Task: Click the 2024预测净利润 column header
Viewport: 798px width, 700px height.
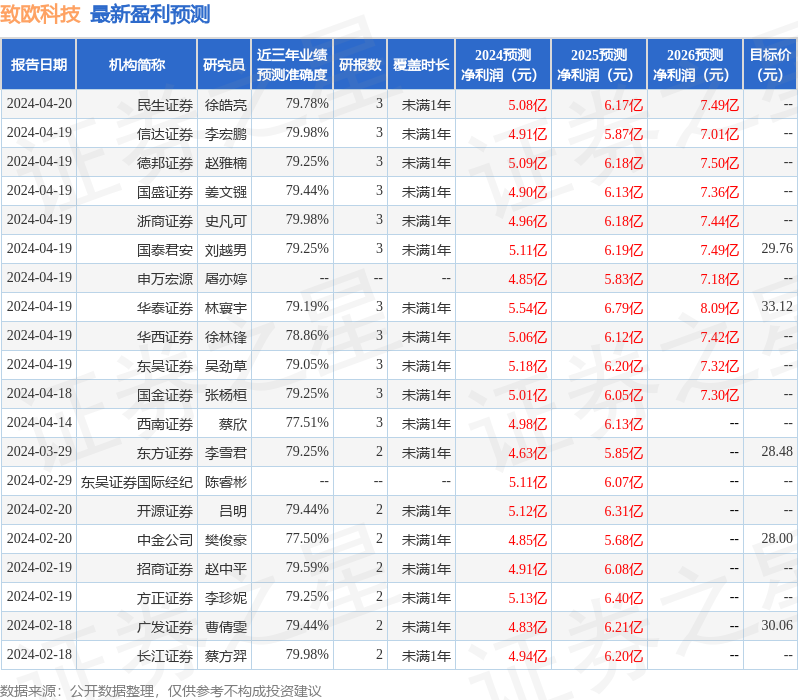Action: click(x=503, y=65)
